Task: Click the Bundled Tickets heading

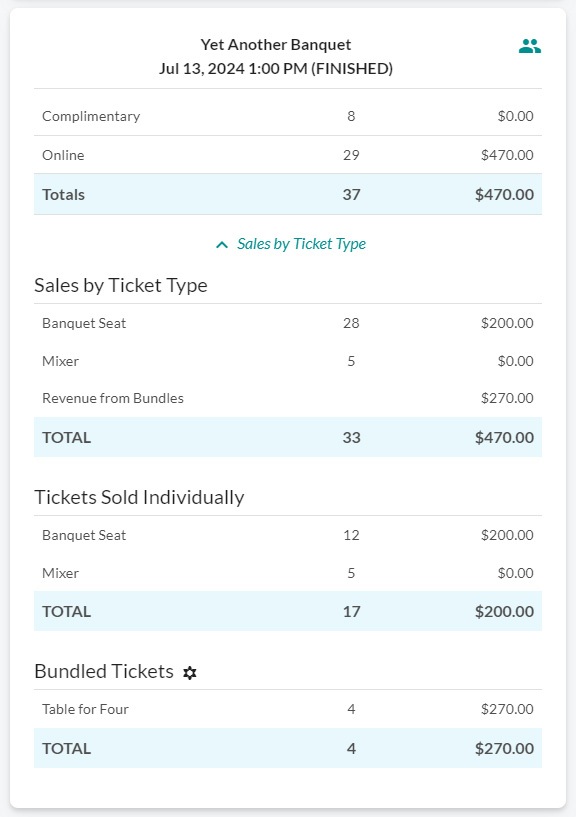Action: click(104, 672)
